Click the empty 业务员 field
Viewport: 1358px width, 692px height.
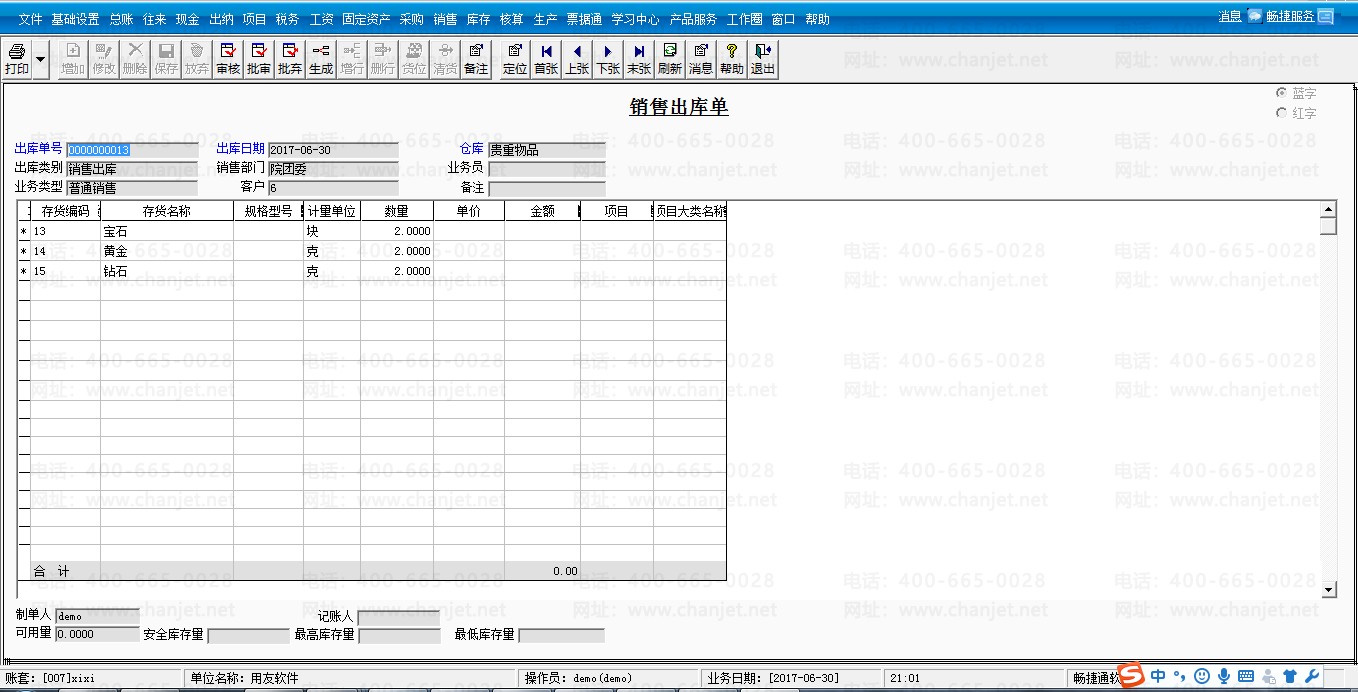pyautogui.click(x=546, y=169)
